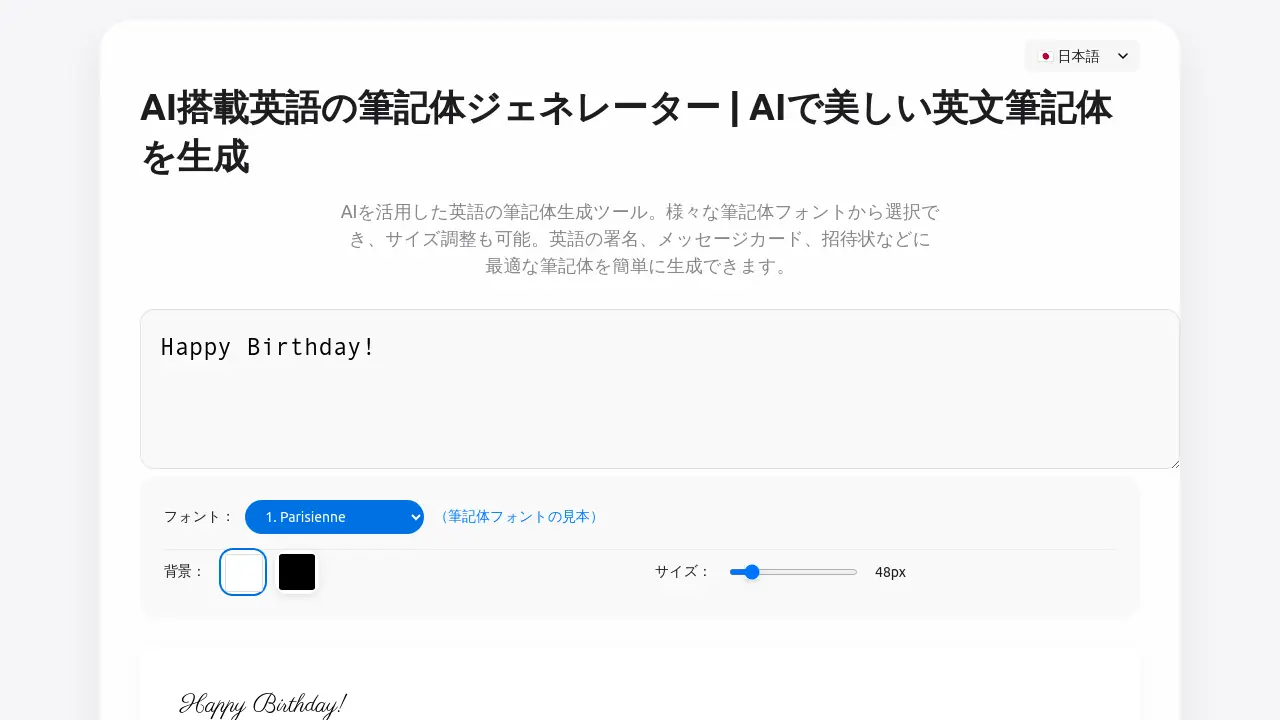Click the font dropdown's arrow indicator
This screenshot has width=1280, height=720.
coord(416,517)
